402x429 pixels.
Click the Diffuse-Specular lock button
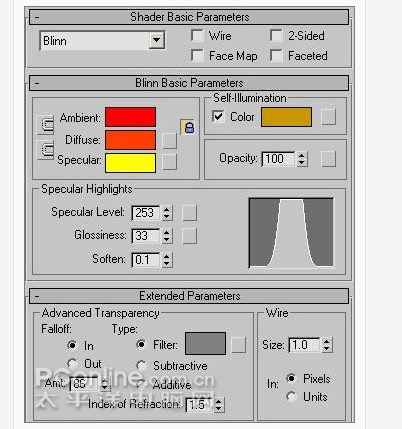45,150
